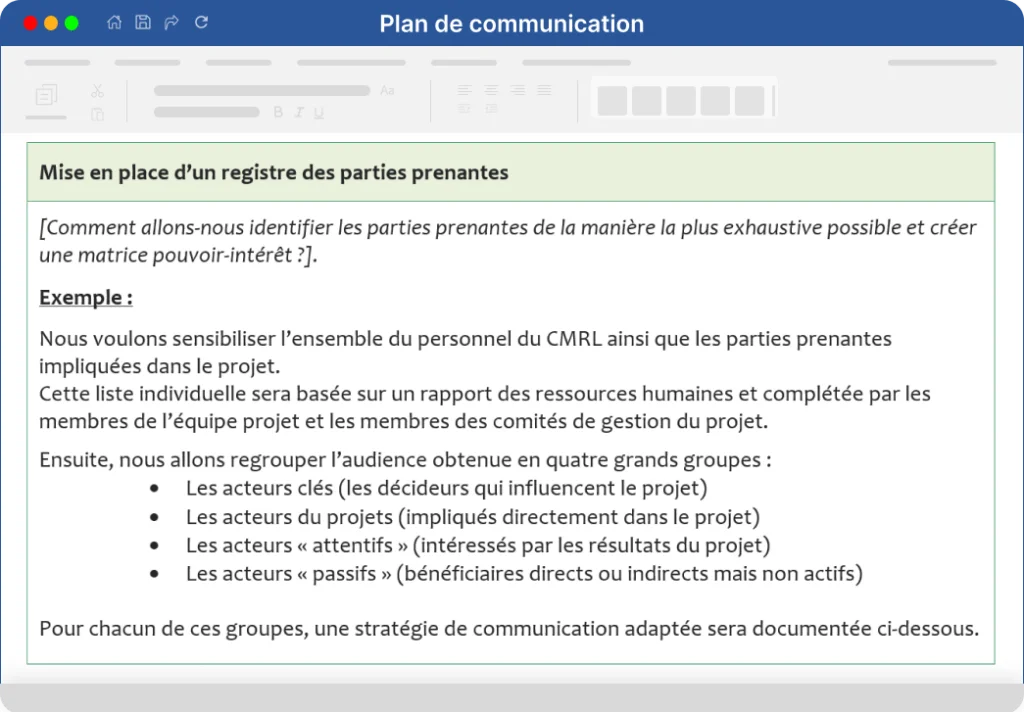Click the align left paragraph icon

pyautogui.click(x=464, y=90)
